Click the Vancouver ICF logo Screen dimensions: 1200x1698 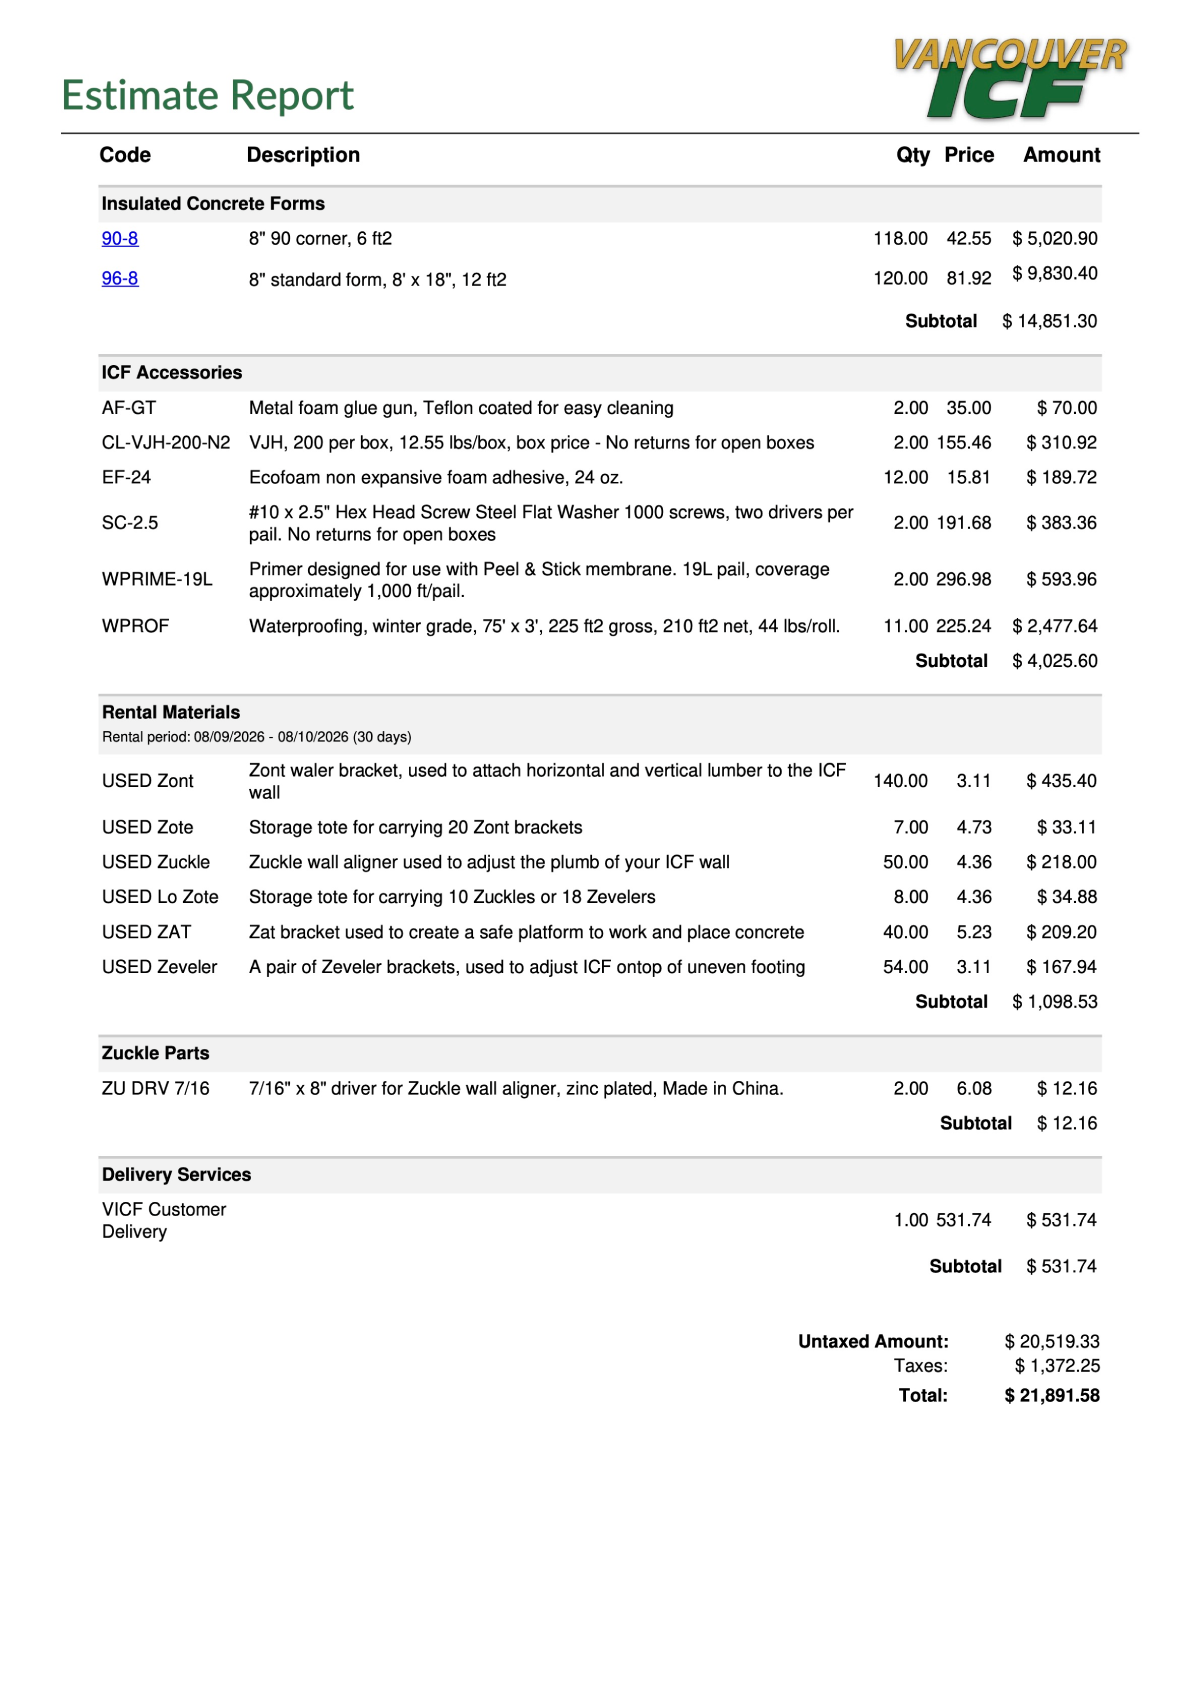[1010, 78]
